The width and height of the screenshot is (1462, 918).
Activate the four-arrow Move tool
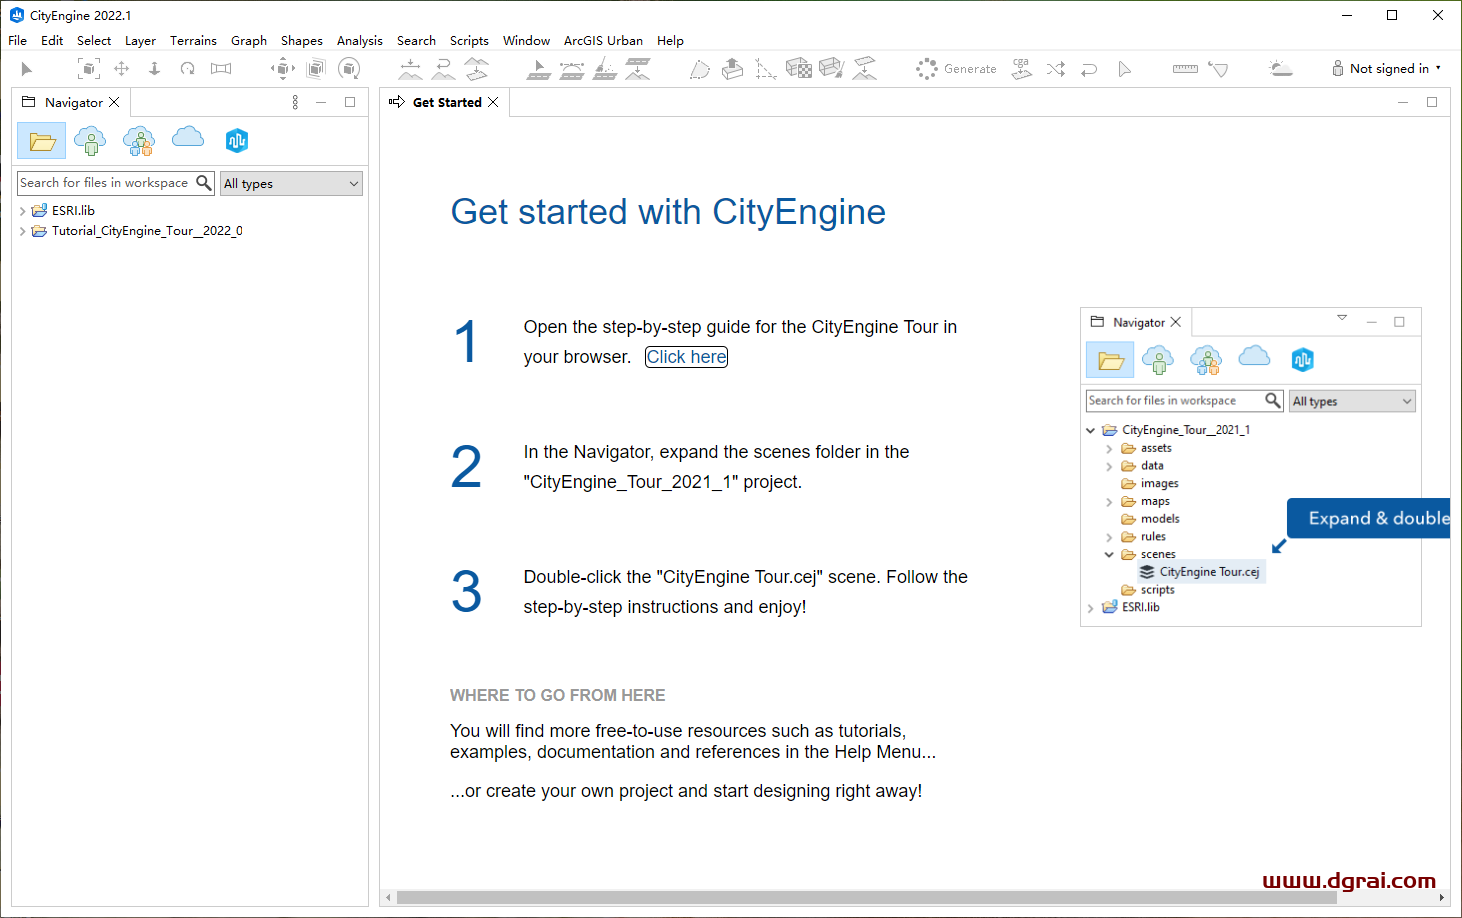121,69
